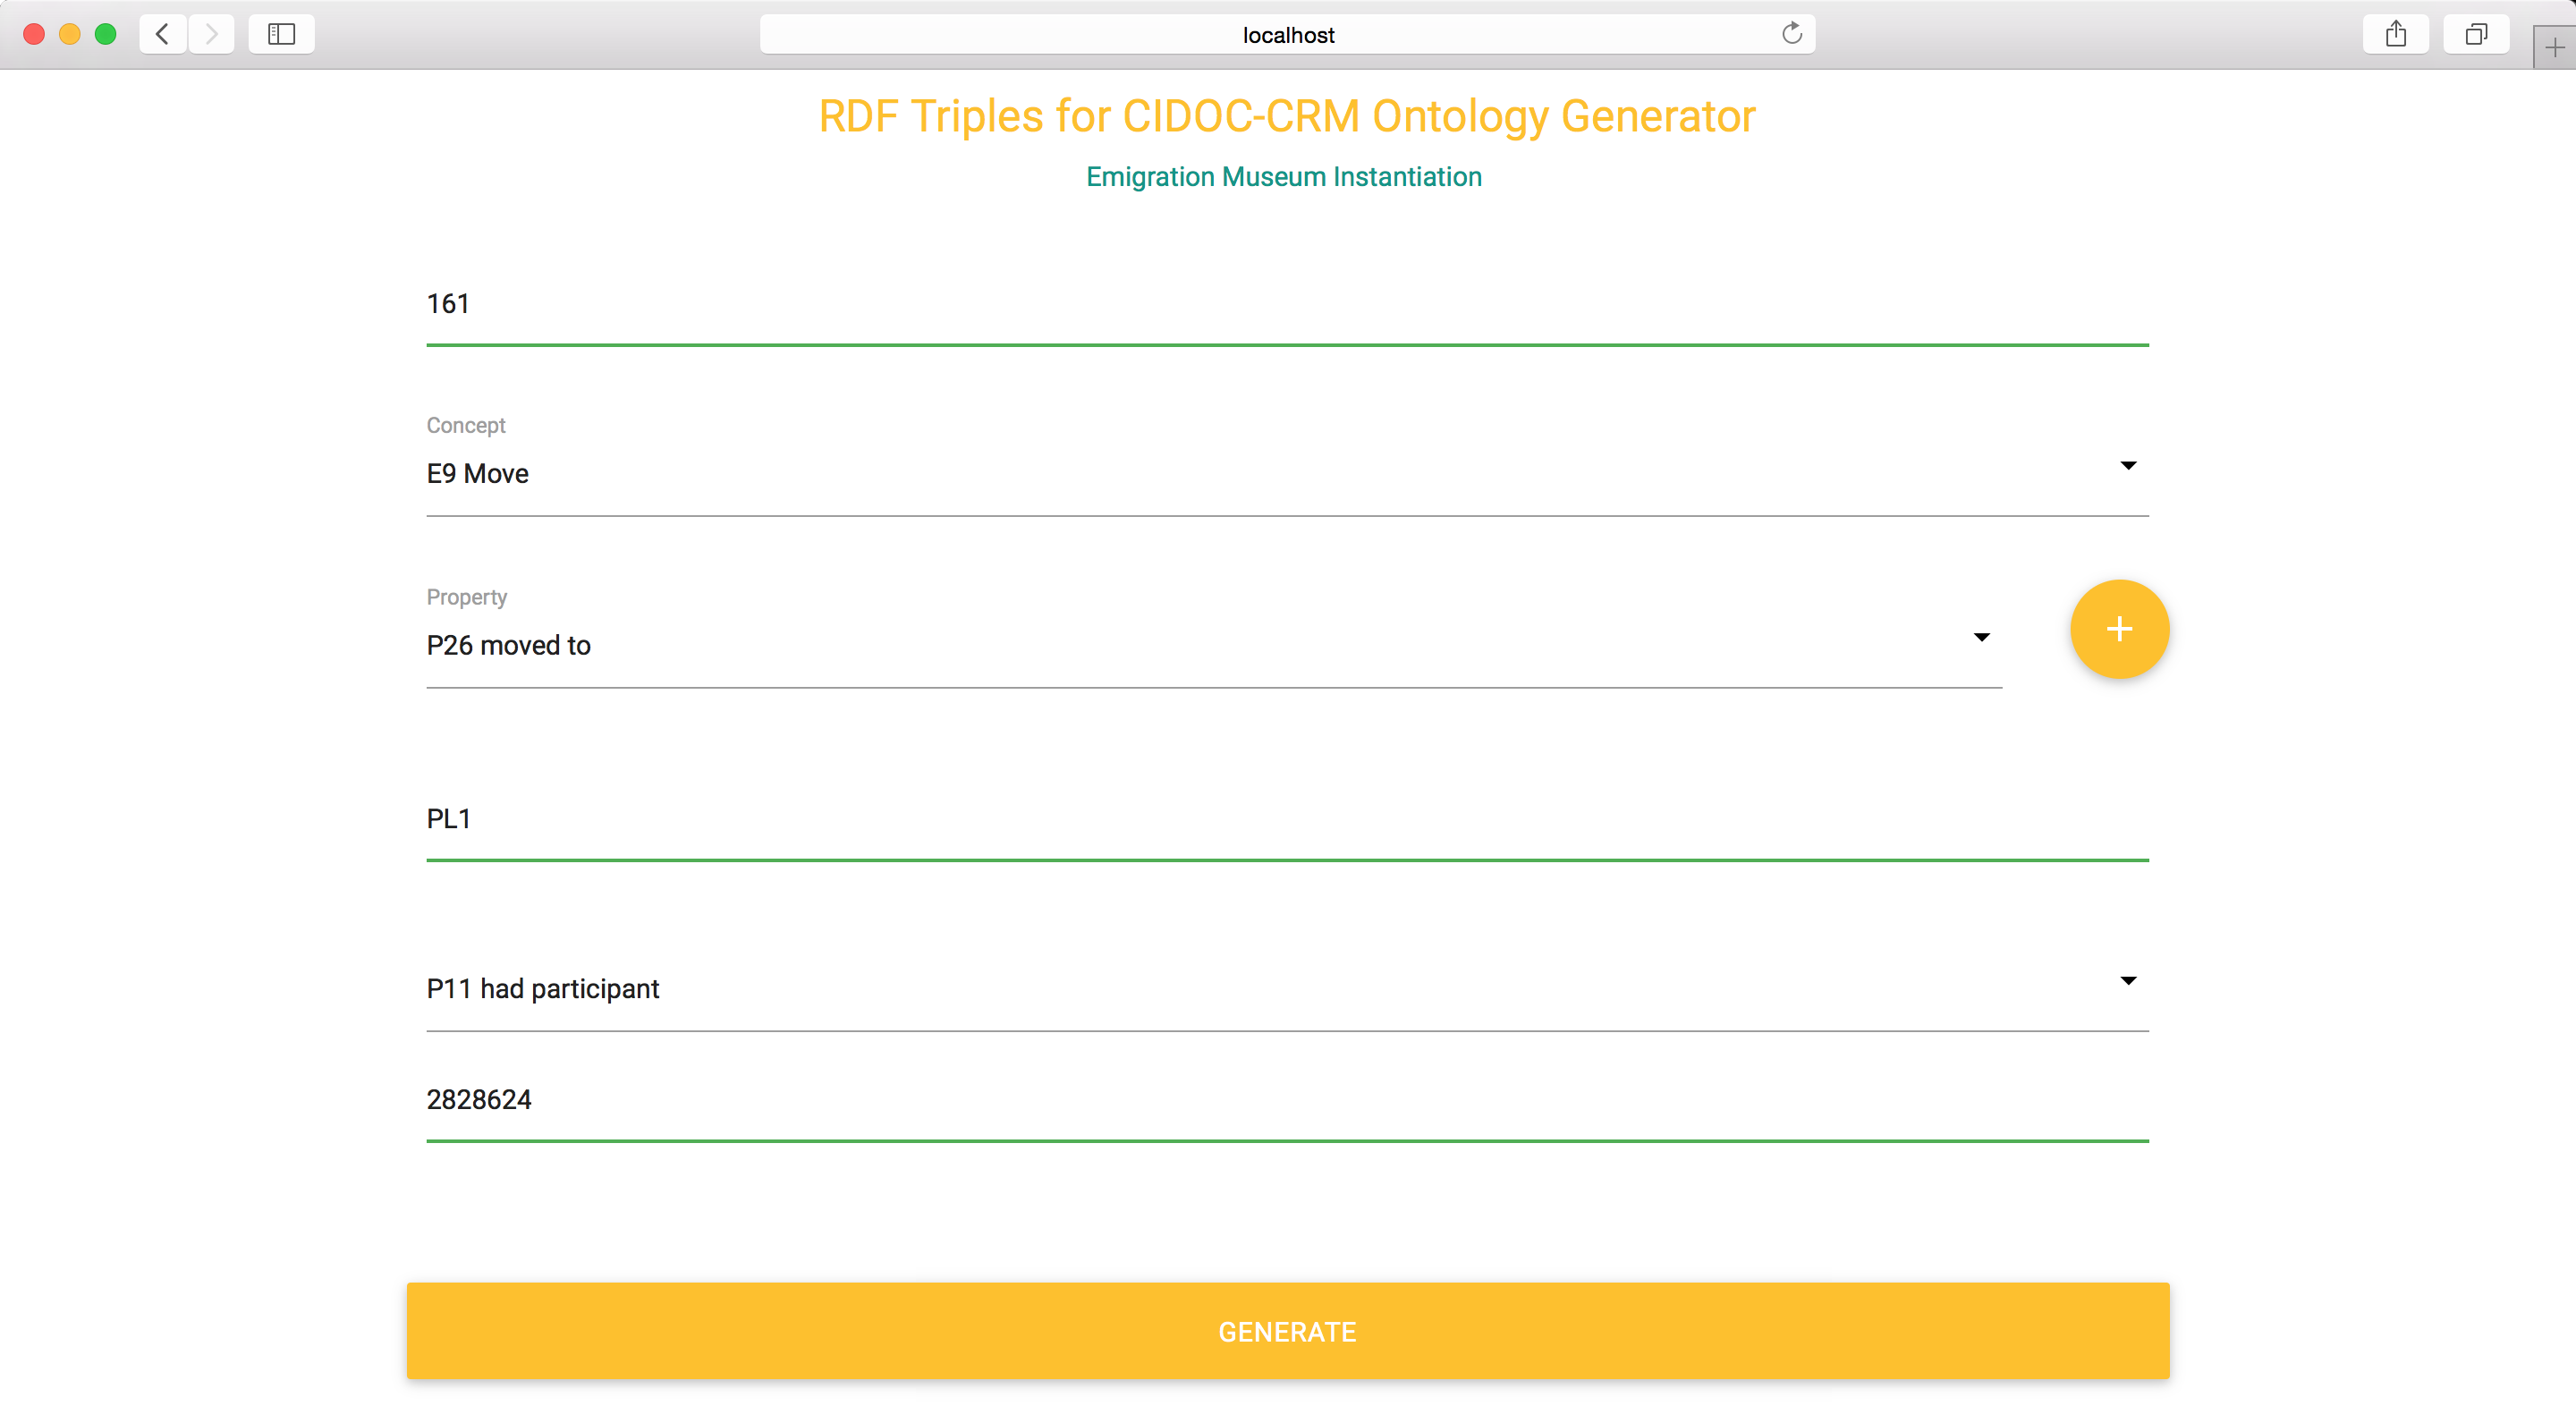Image resolution: width=2576 pixels, height=1406 pixels.
Task: Focus the PL1 text field
Action: point(1286,820)
